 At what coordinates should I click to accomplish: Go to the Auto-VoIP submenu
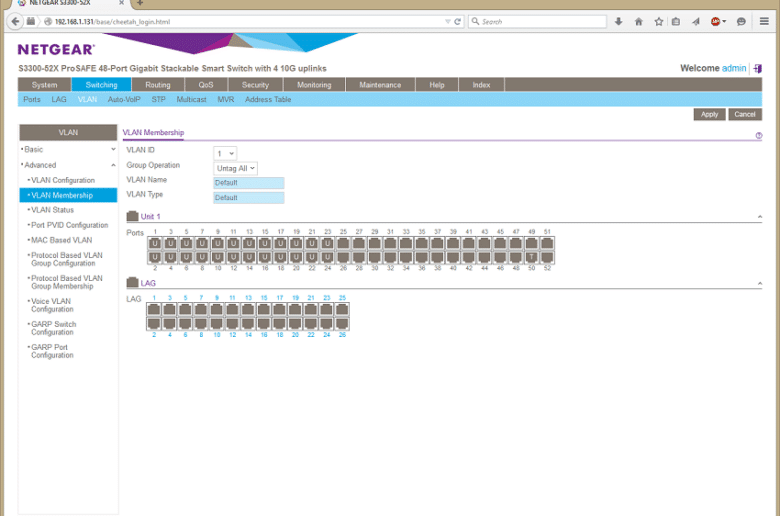click(124, 100)
